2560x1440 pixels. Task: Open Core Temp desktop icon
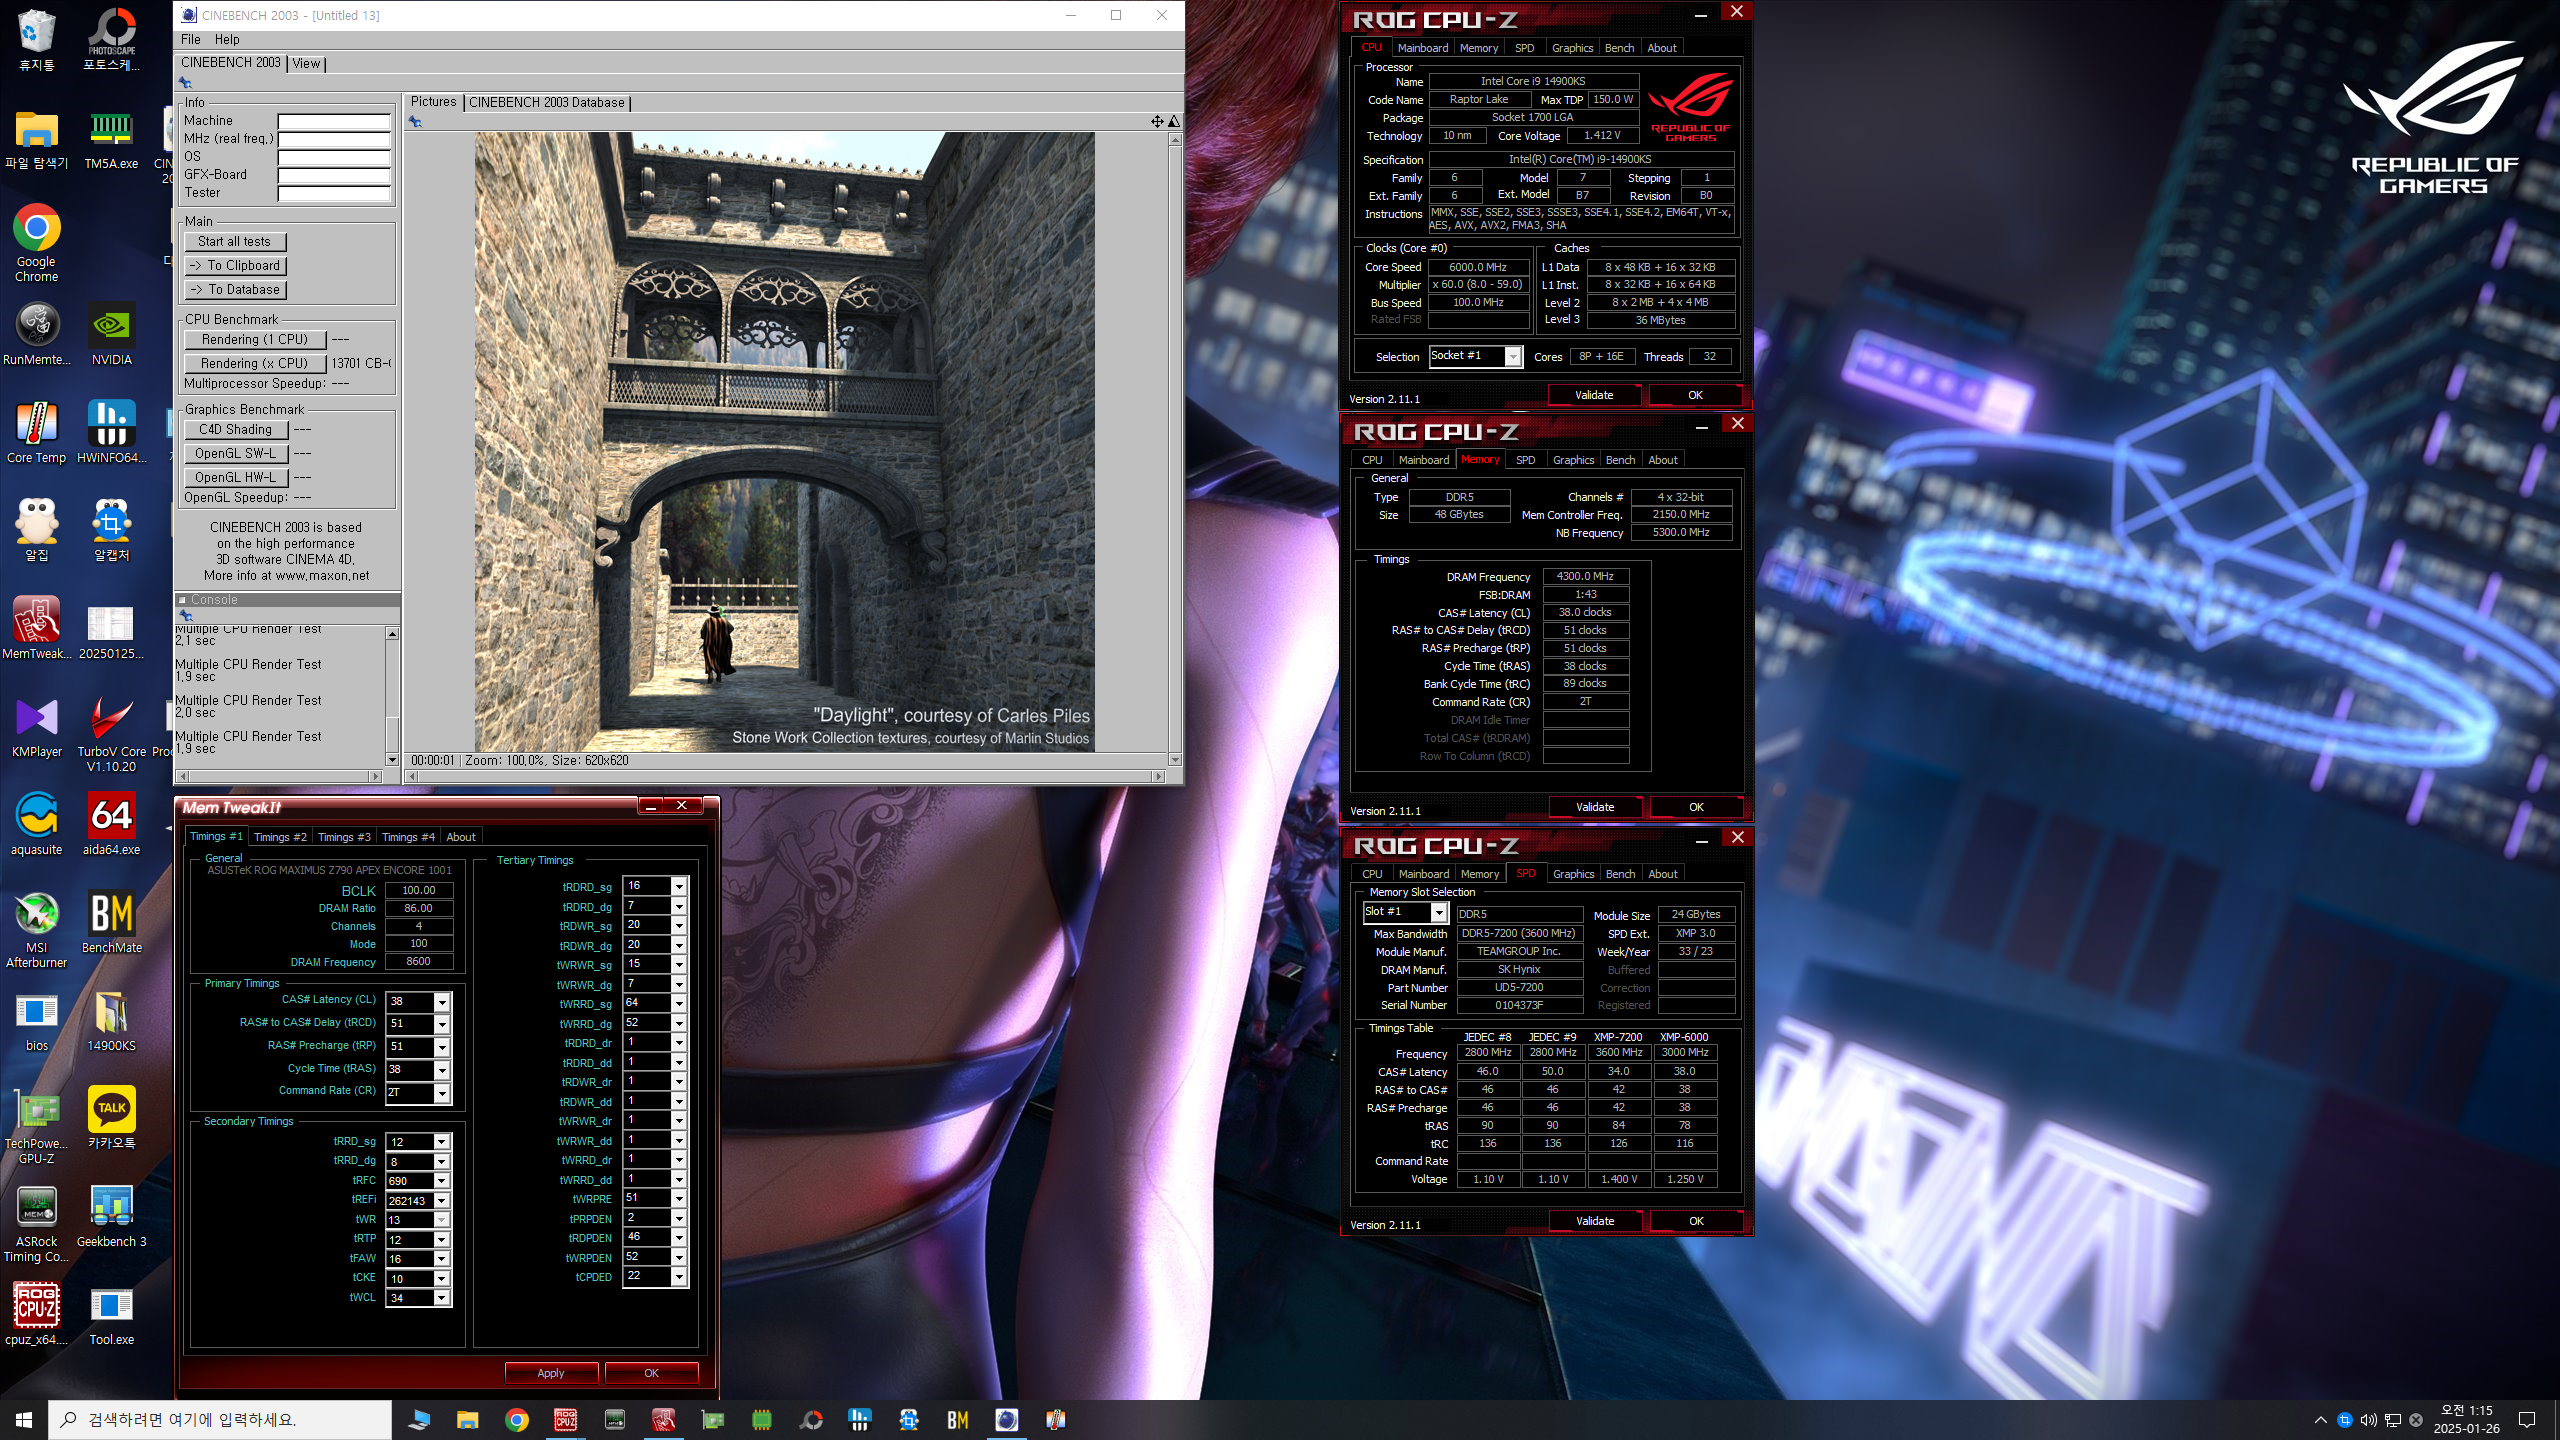pyautogui.click(x=36, y=432)
